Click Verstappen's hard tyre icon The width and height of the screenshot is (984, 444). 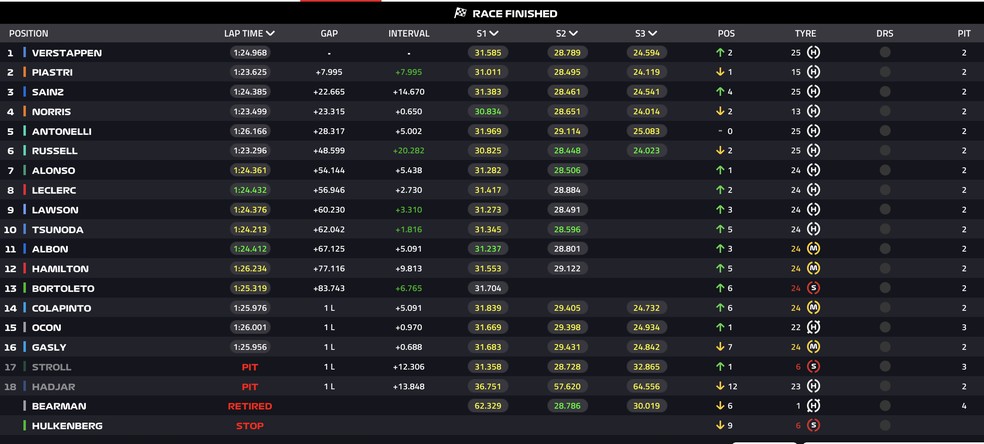[x=813, y=52]
